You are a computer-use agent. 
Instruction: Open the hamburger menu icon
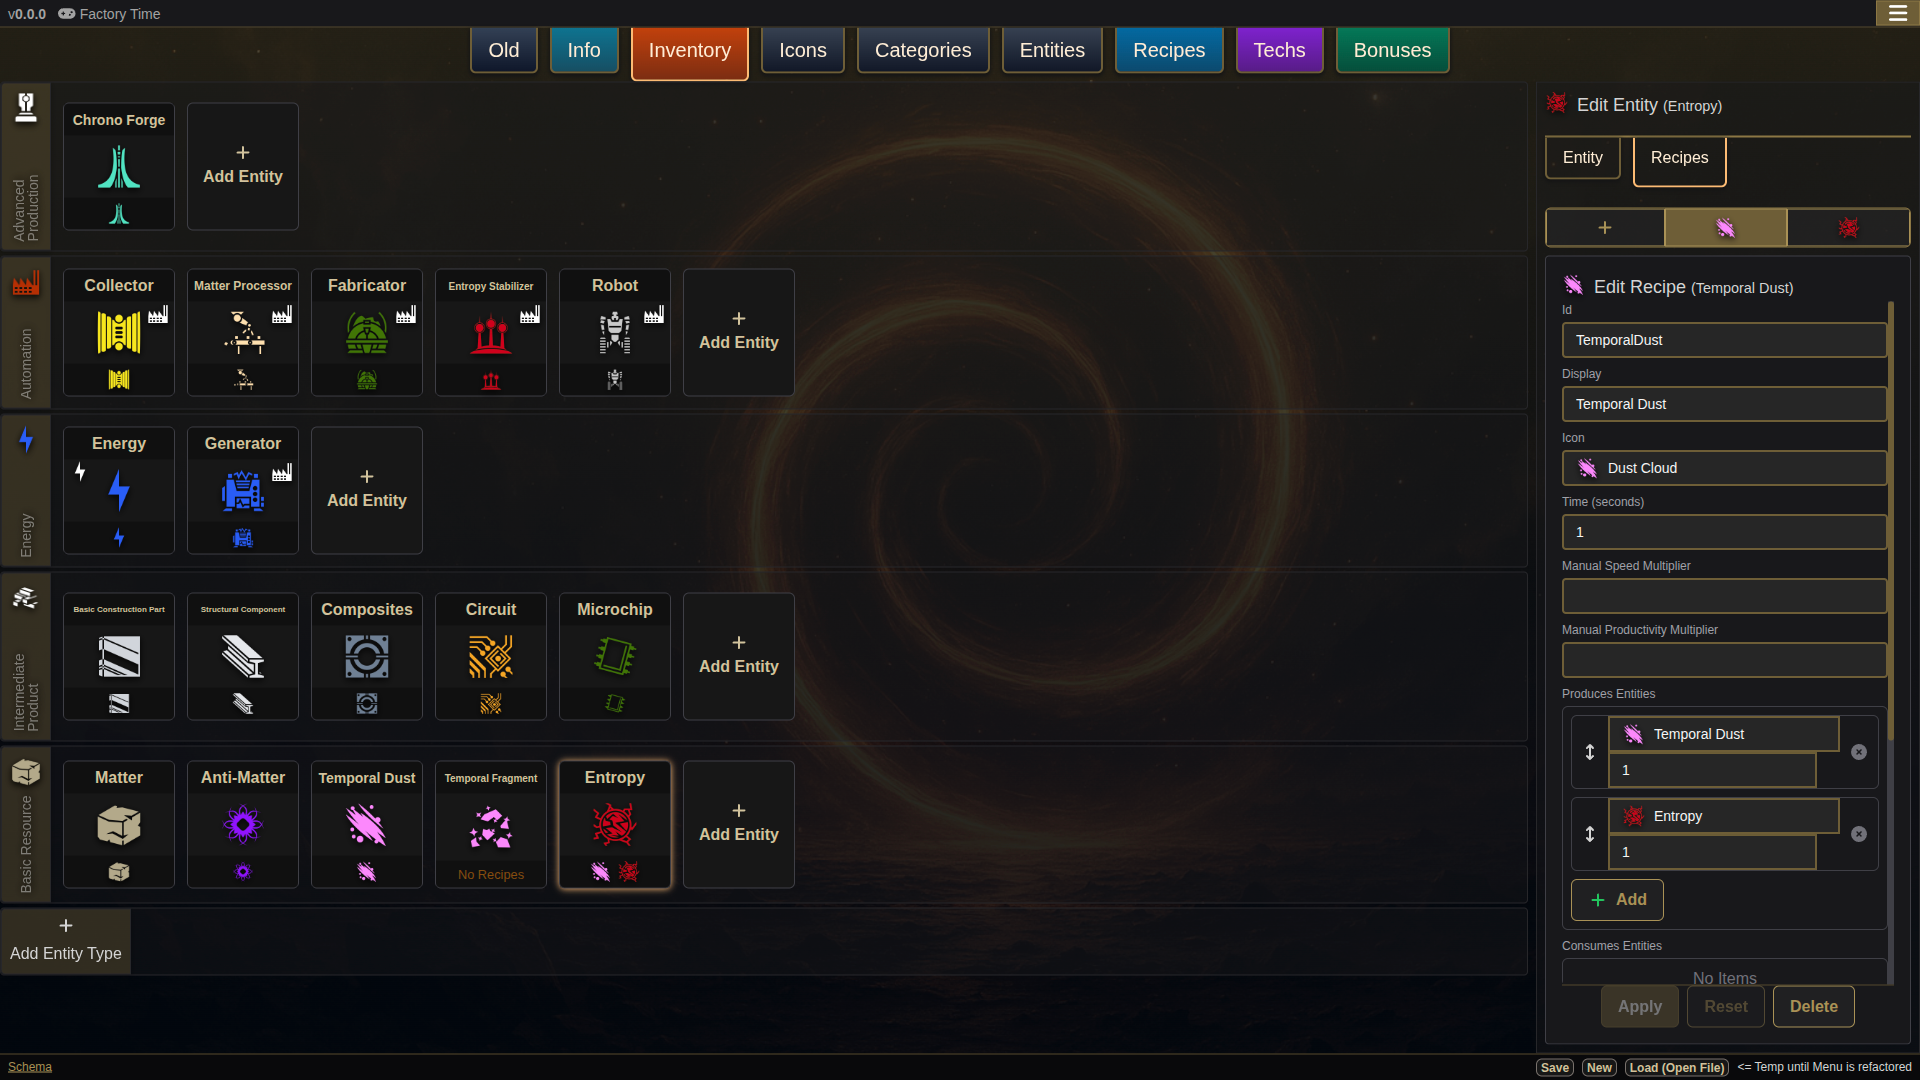[1897, 13]
